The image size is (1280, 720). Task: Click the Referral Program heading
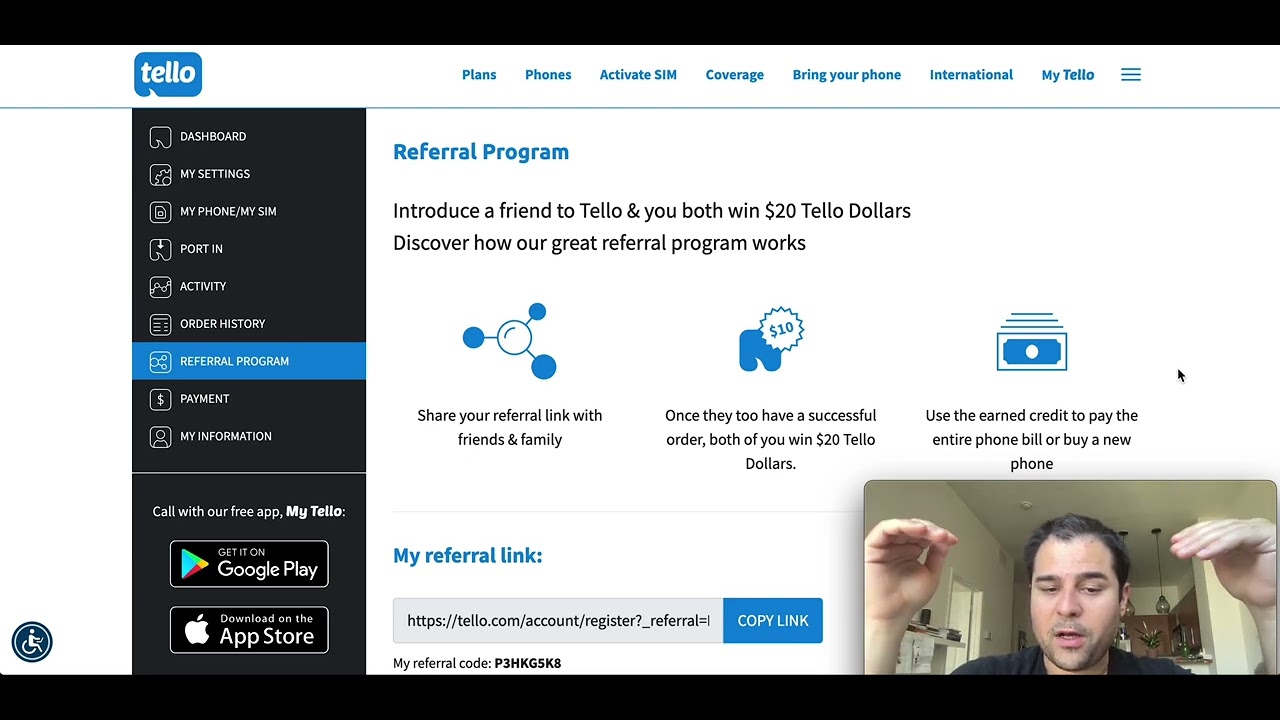481,152
